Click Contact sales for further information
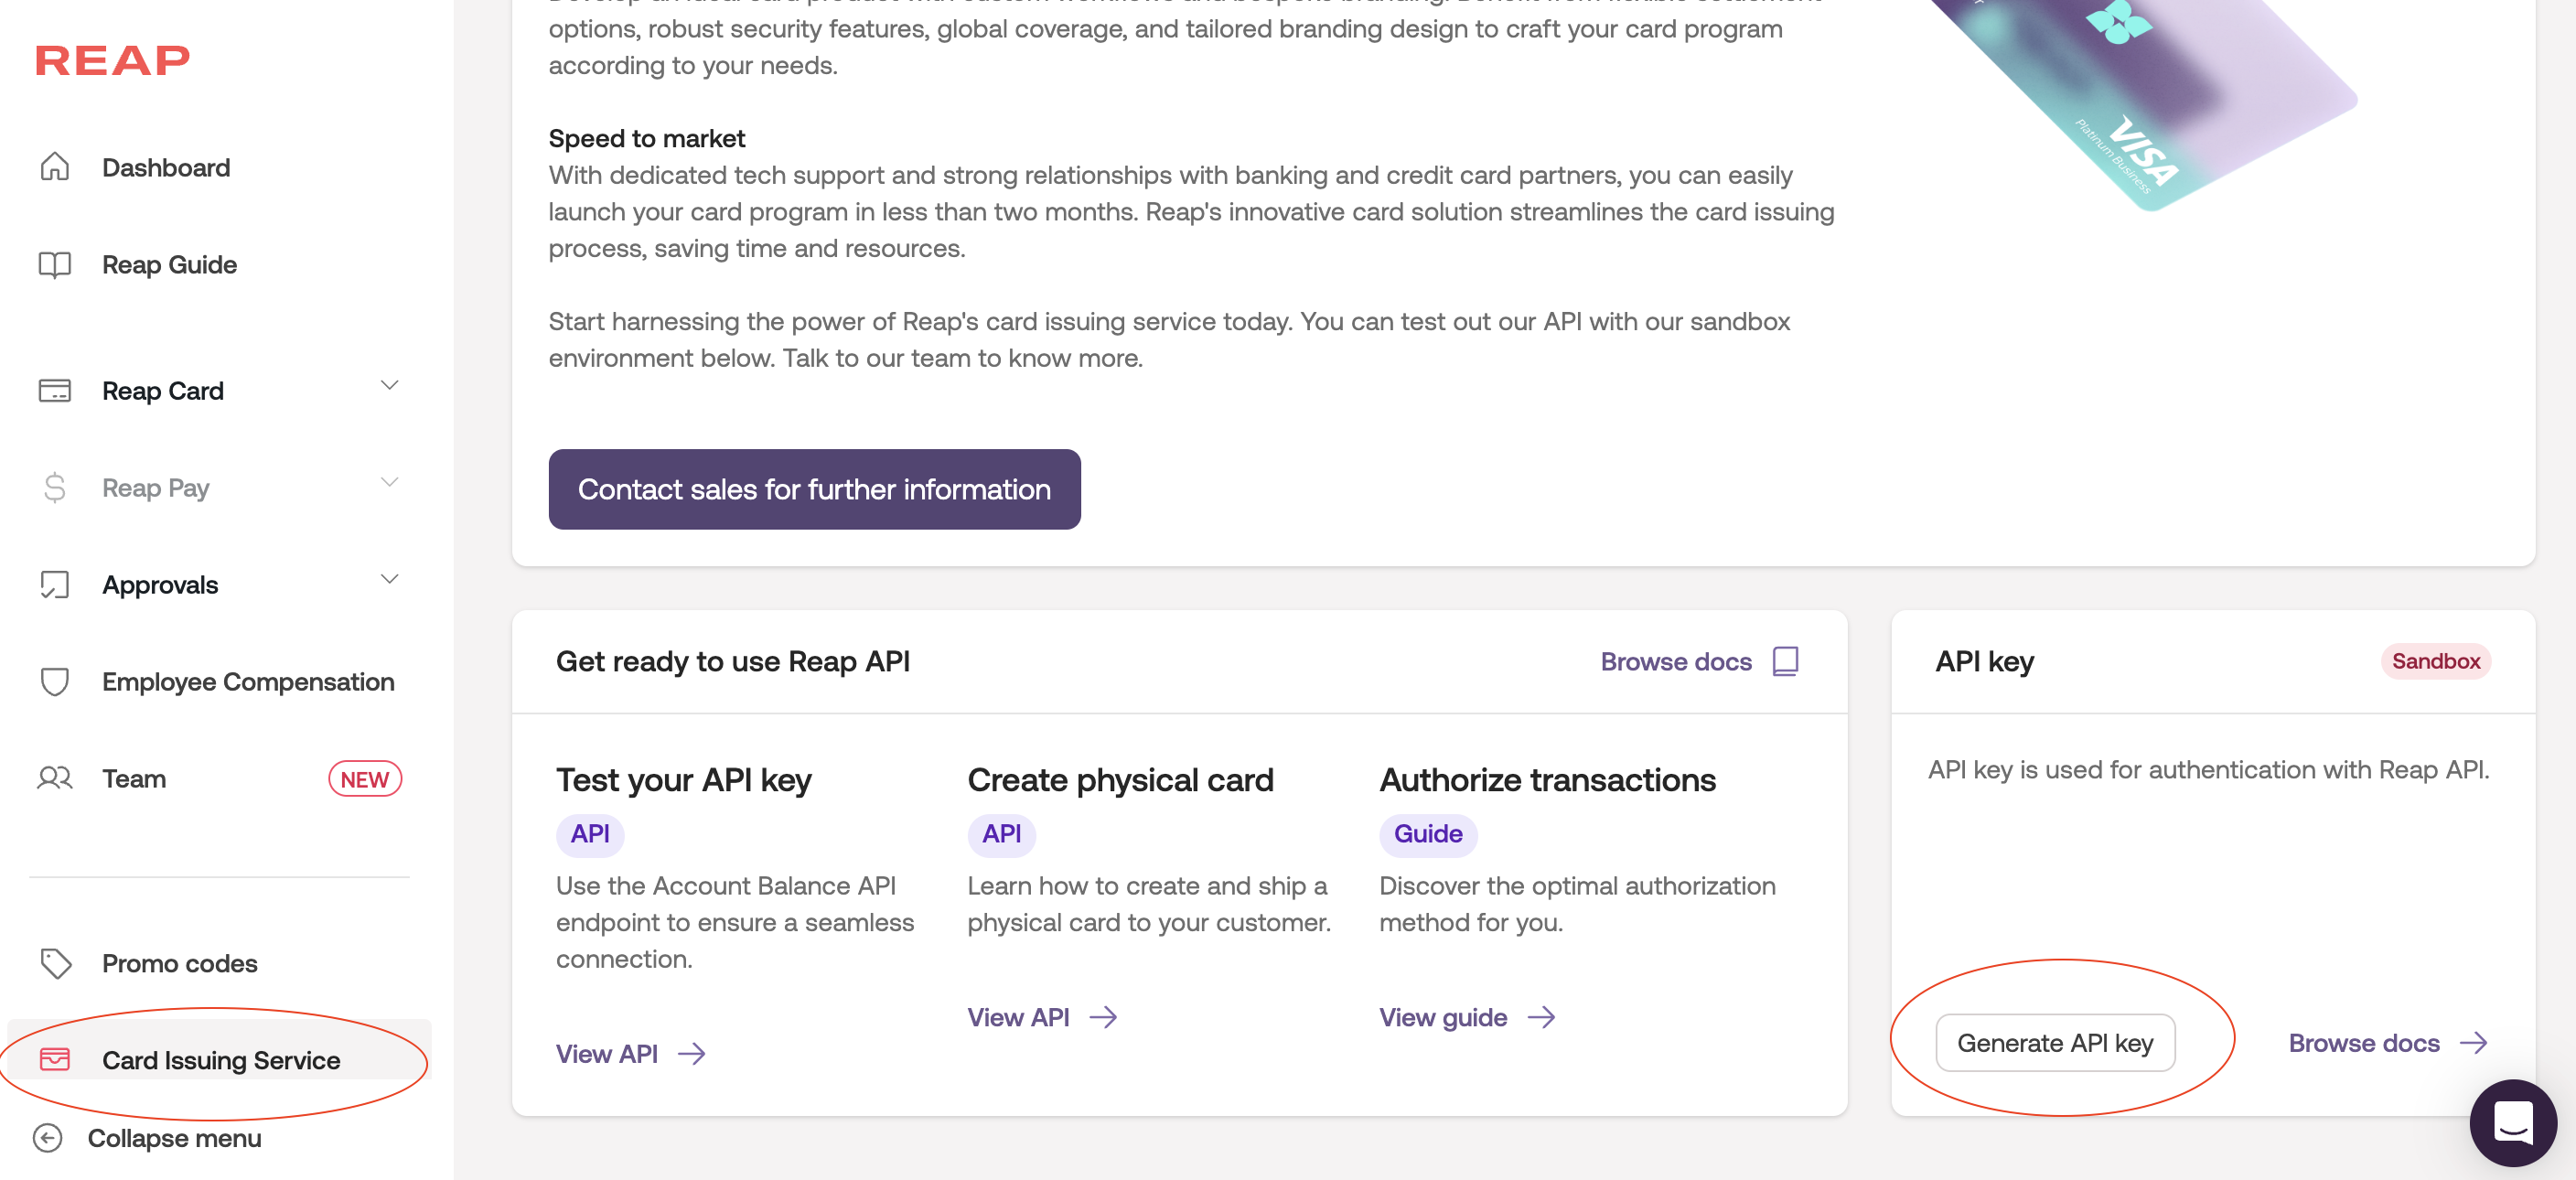Viewport: 2576px width, 1180px height. click(814, 489)
